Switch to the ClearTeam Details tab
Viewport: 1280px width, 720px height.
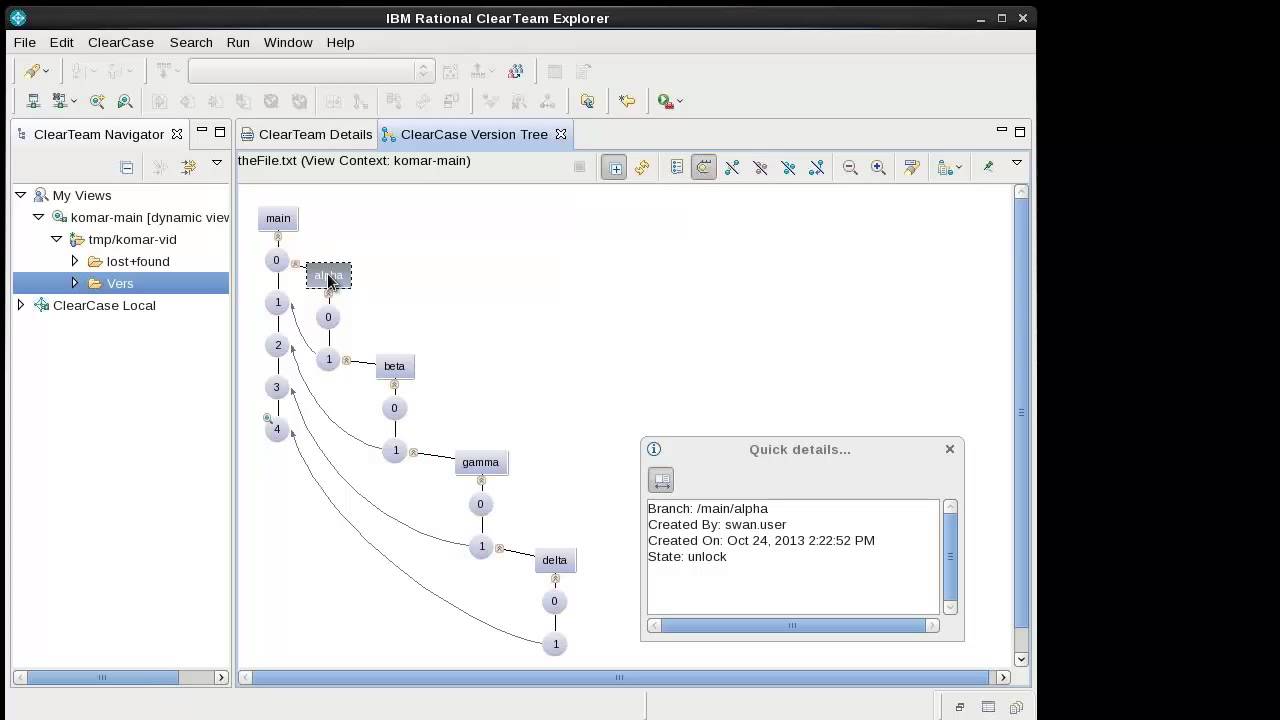[x=306, y=134]
